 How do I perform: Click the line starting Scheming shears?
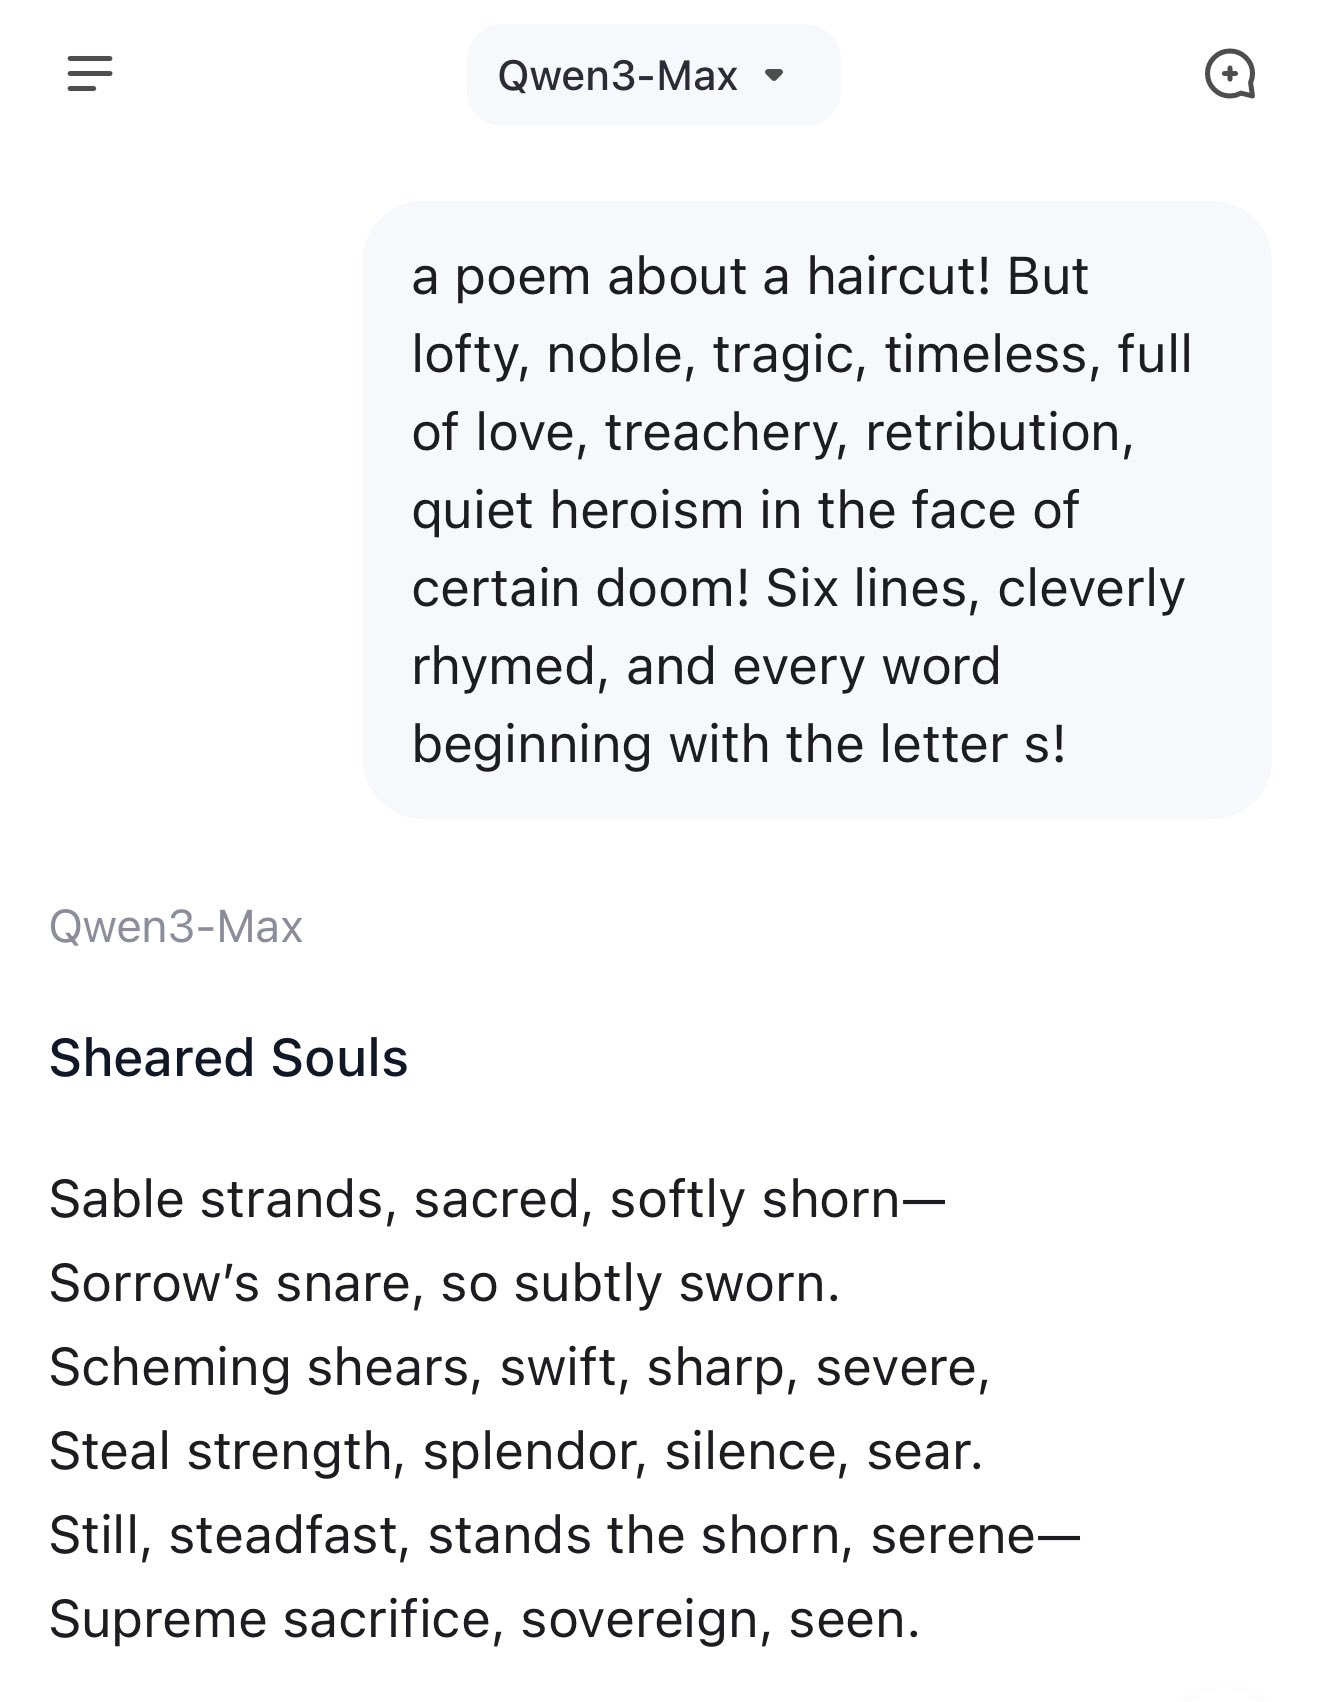pyautogui.click(x=520, y=1367)
